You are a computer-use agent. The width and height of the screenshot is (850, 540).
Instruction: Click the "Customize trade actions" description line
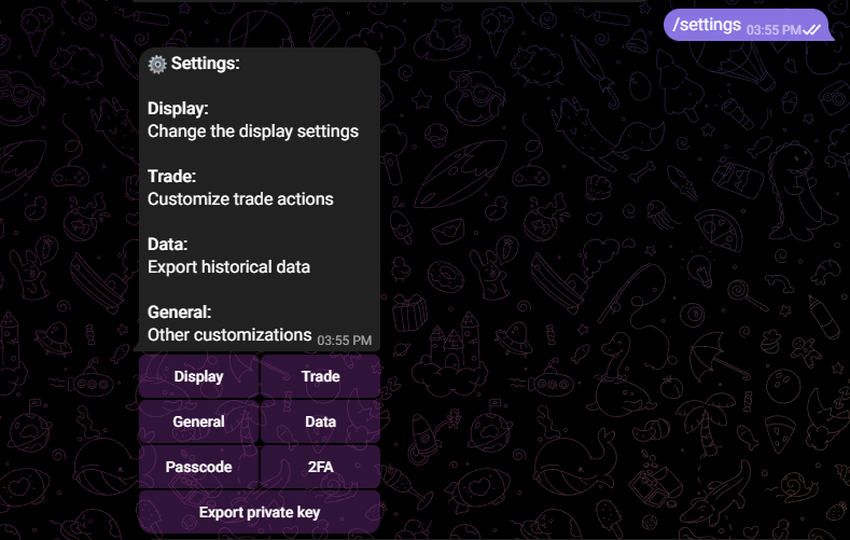[240, 199]
